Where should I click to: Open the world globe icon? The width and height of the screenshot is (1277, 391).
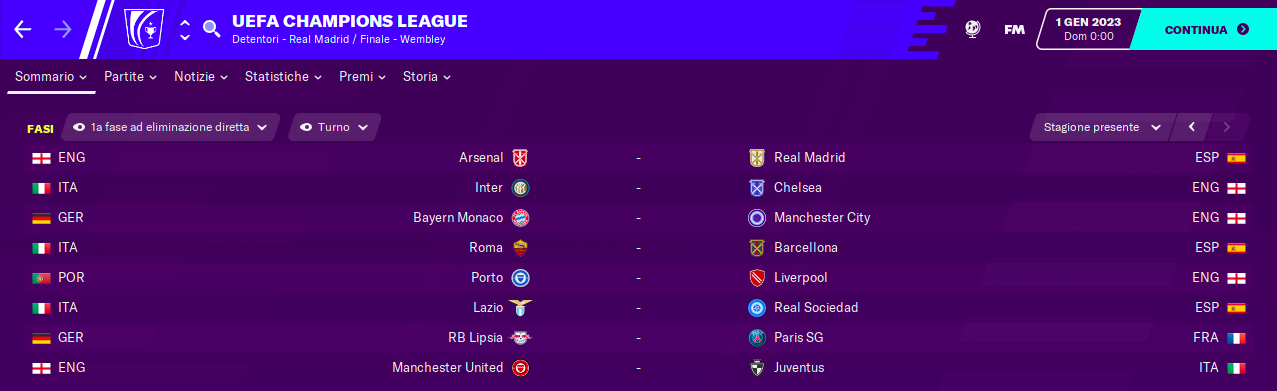pos(972,29)
